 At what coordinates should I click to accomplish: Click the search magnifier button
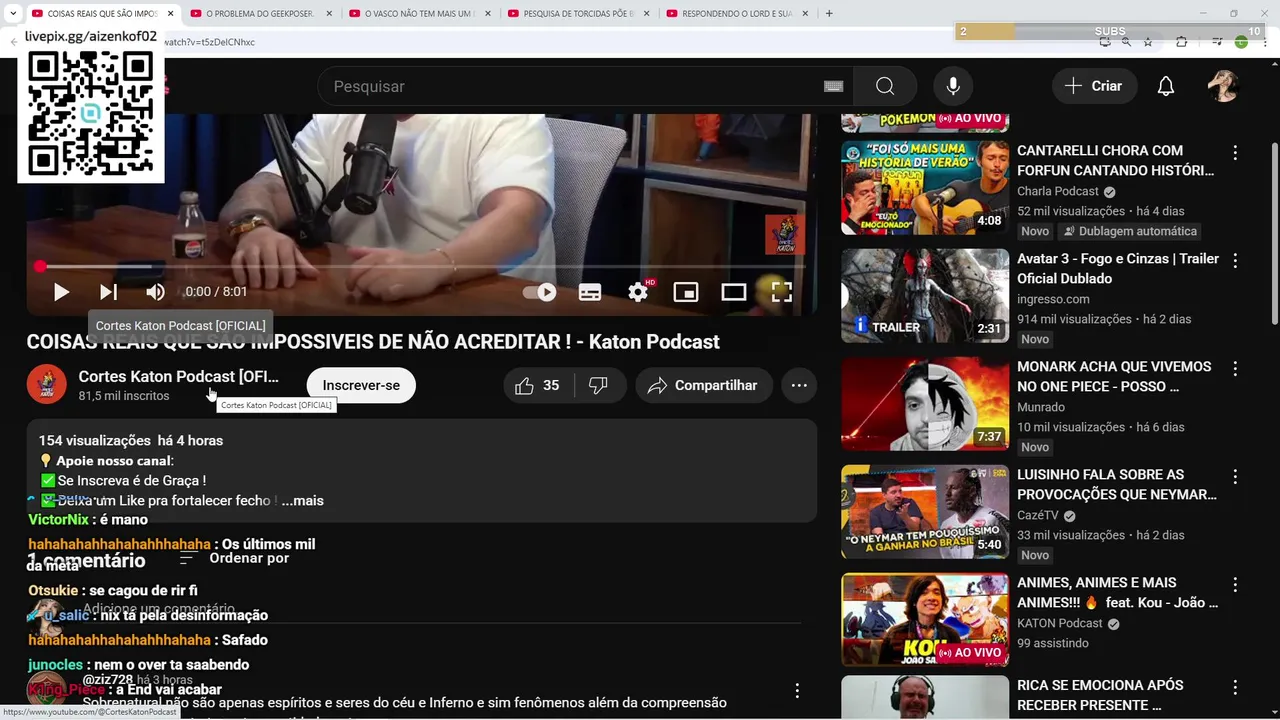point(885,86)
